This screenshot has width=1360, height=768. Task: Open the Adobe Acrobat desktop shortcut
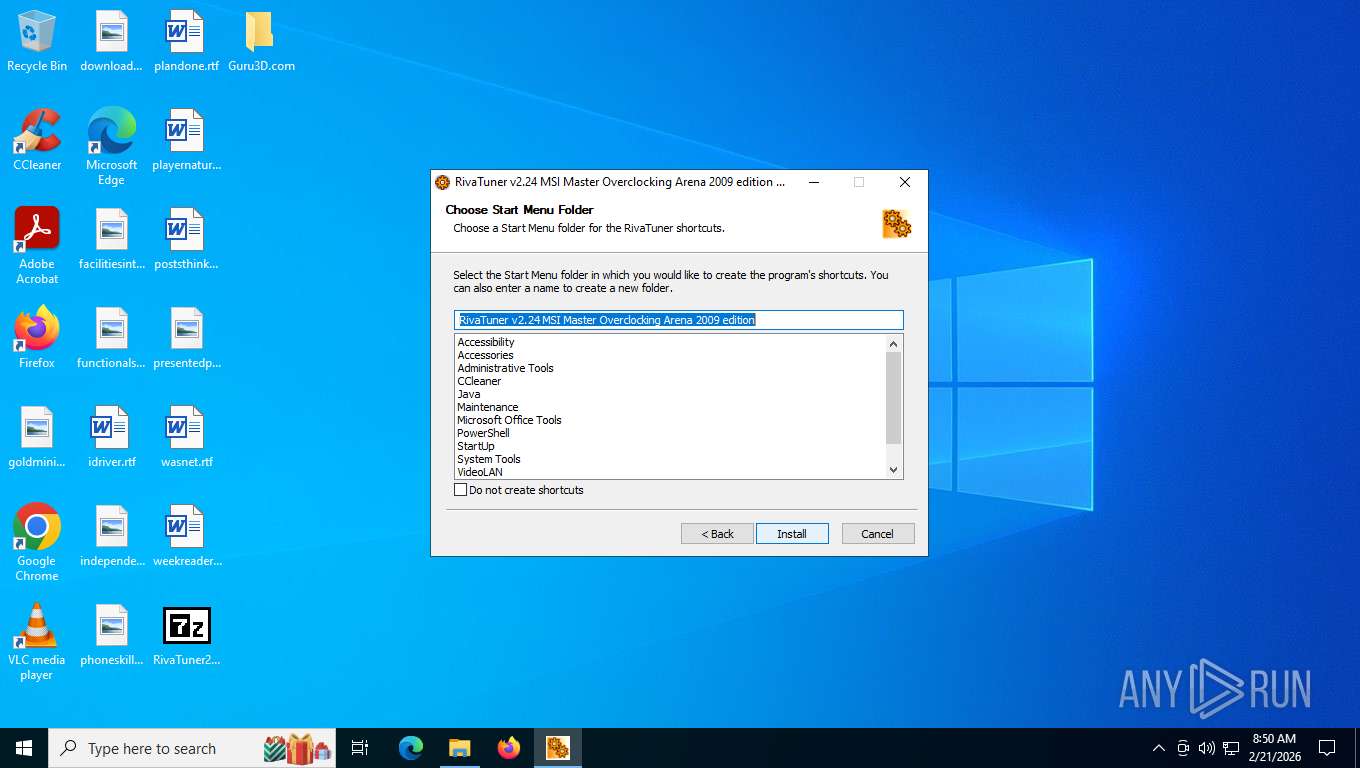click(x=37, y=246)
